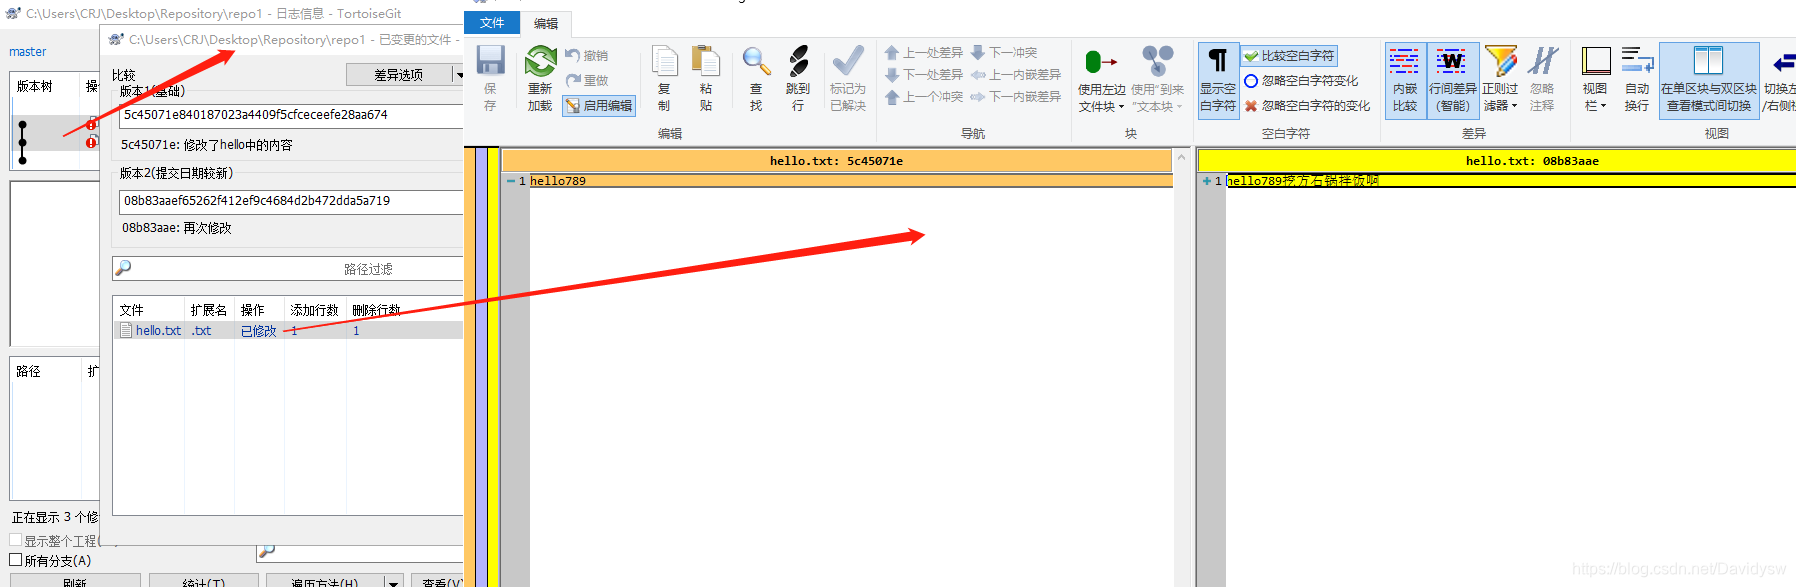Open 使用左边文件块 use left block dropdown
The height and width of the screenshot is (587, 1796).
pyautogui.click(x=1101, y=80)
